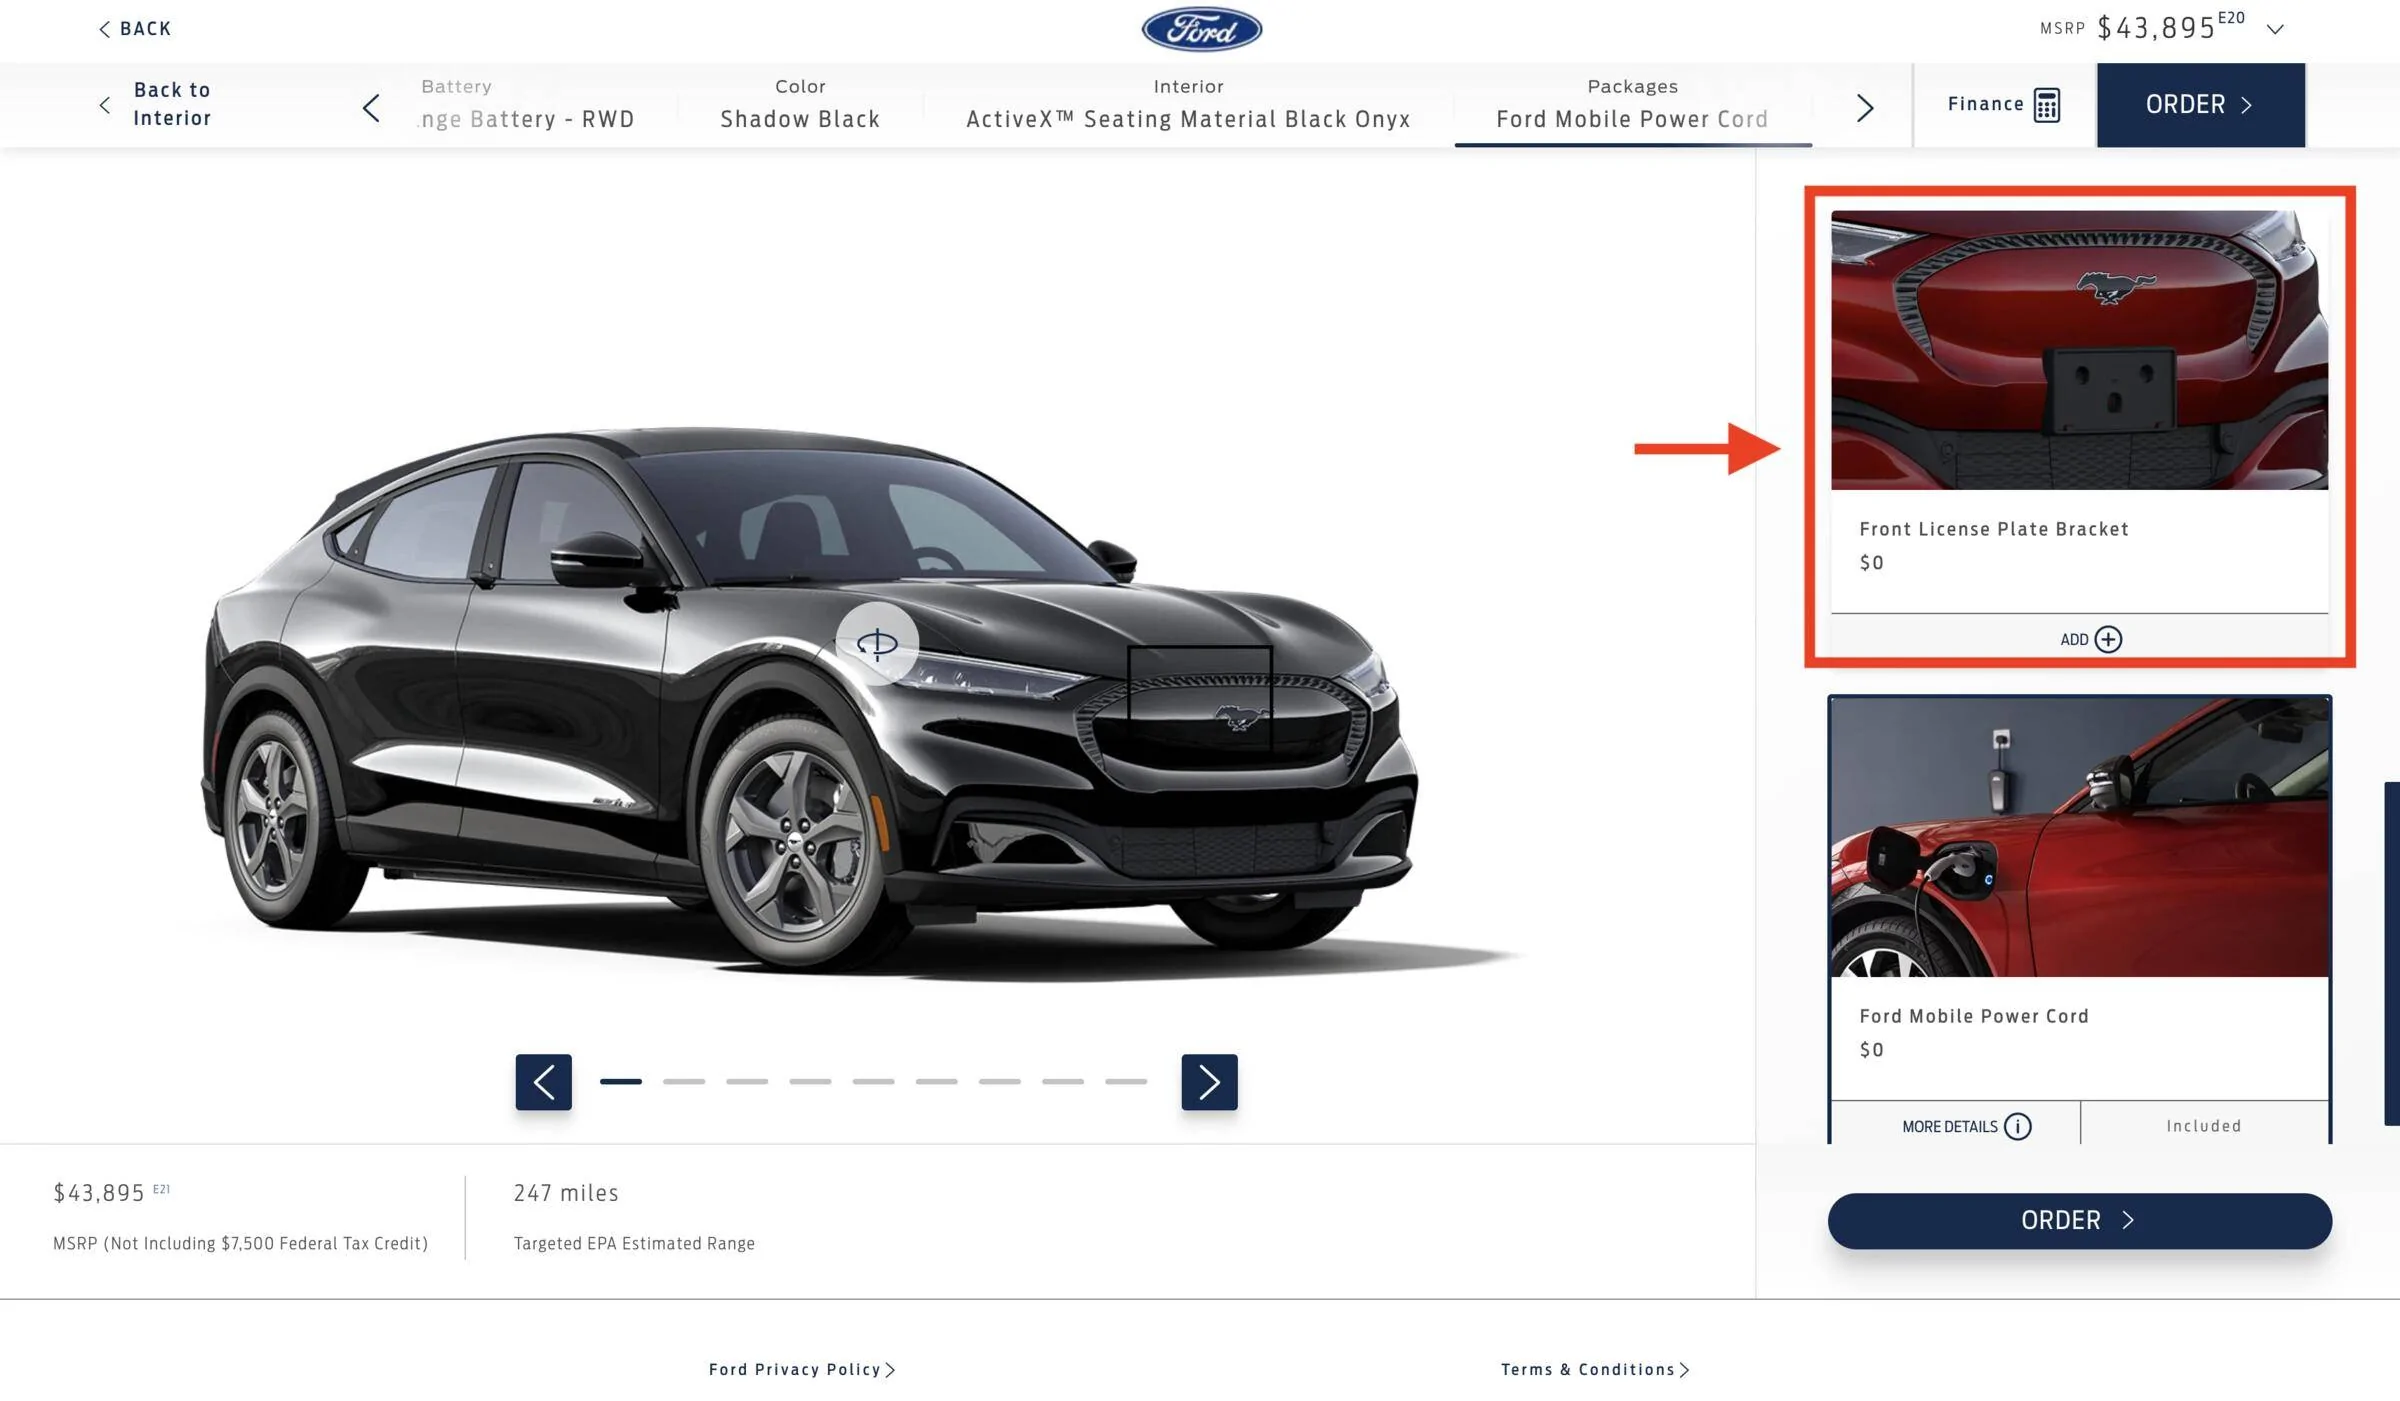Click the front license plate hotspot on car
Viewport: 2400px width, 1401px height.
[1199, 697]
